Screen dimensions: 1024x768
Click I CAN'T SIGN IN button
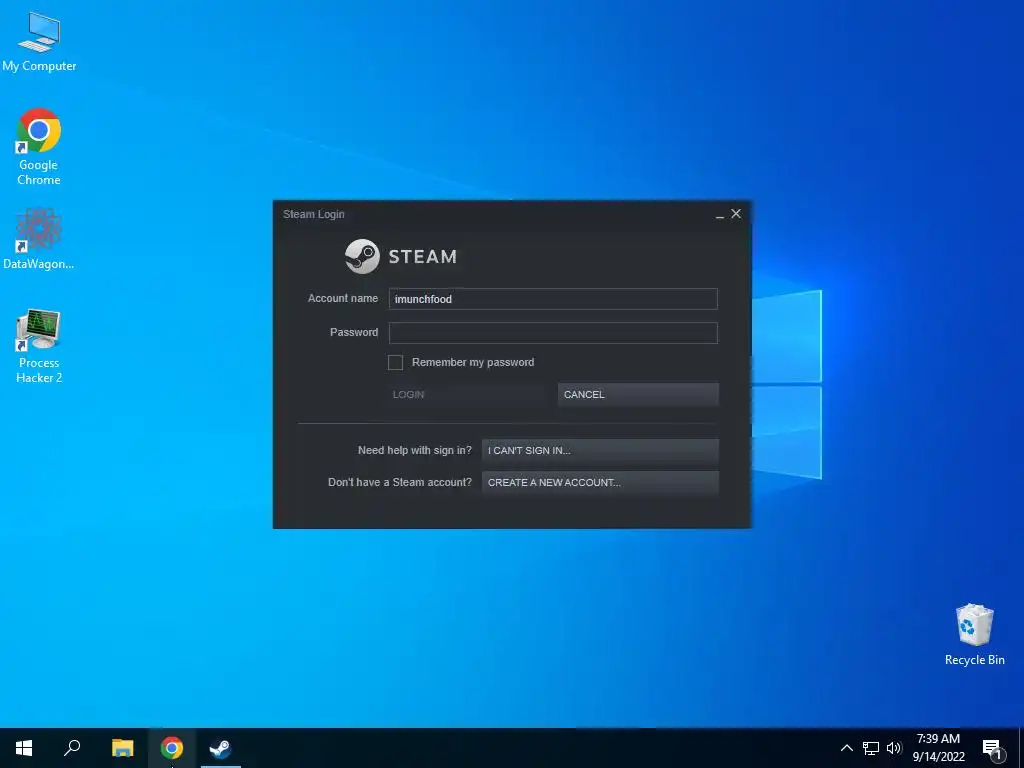point(600,451)
